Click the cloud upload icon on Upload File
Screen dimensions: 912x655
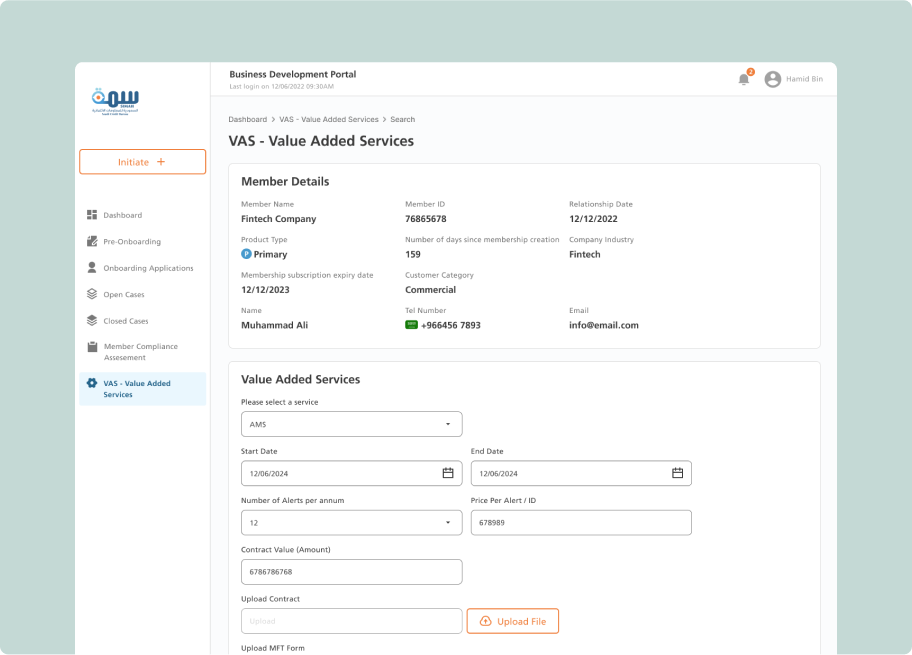click(x=485, y=621)
